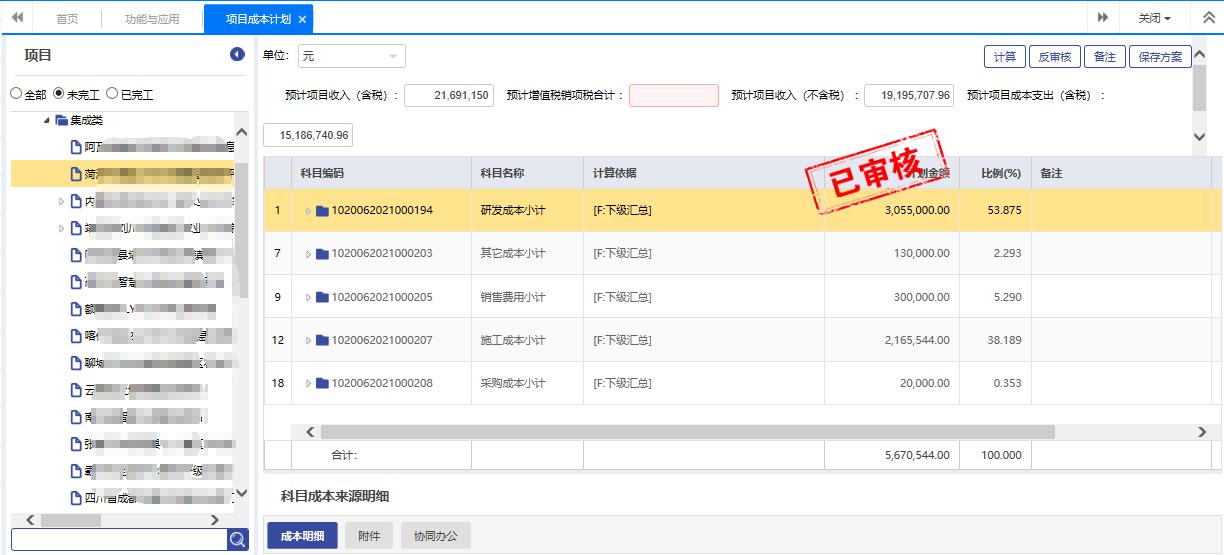1224x555 pixels.
Task: Click the 反审核 button
Action: [x=1054, y=57]
